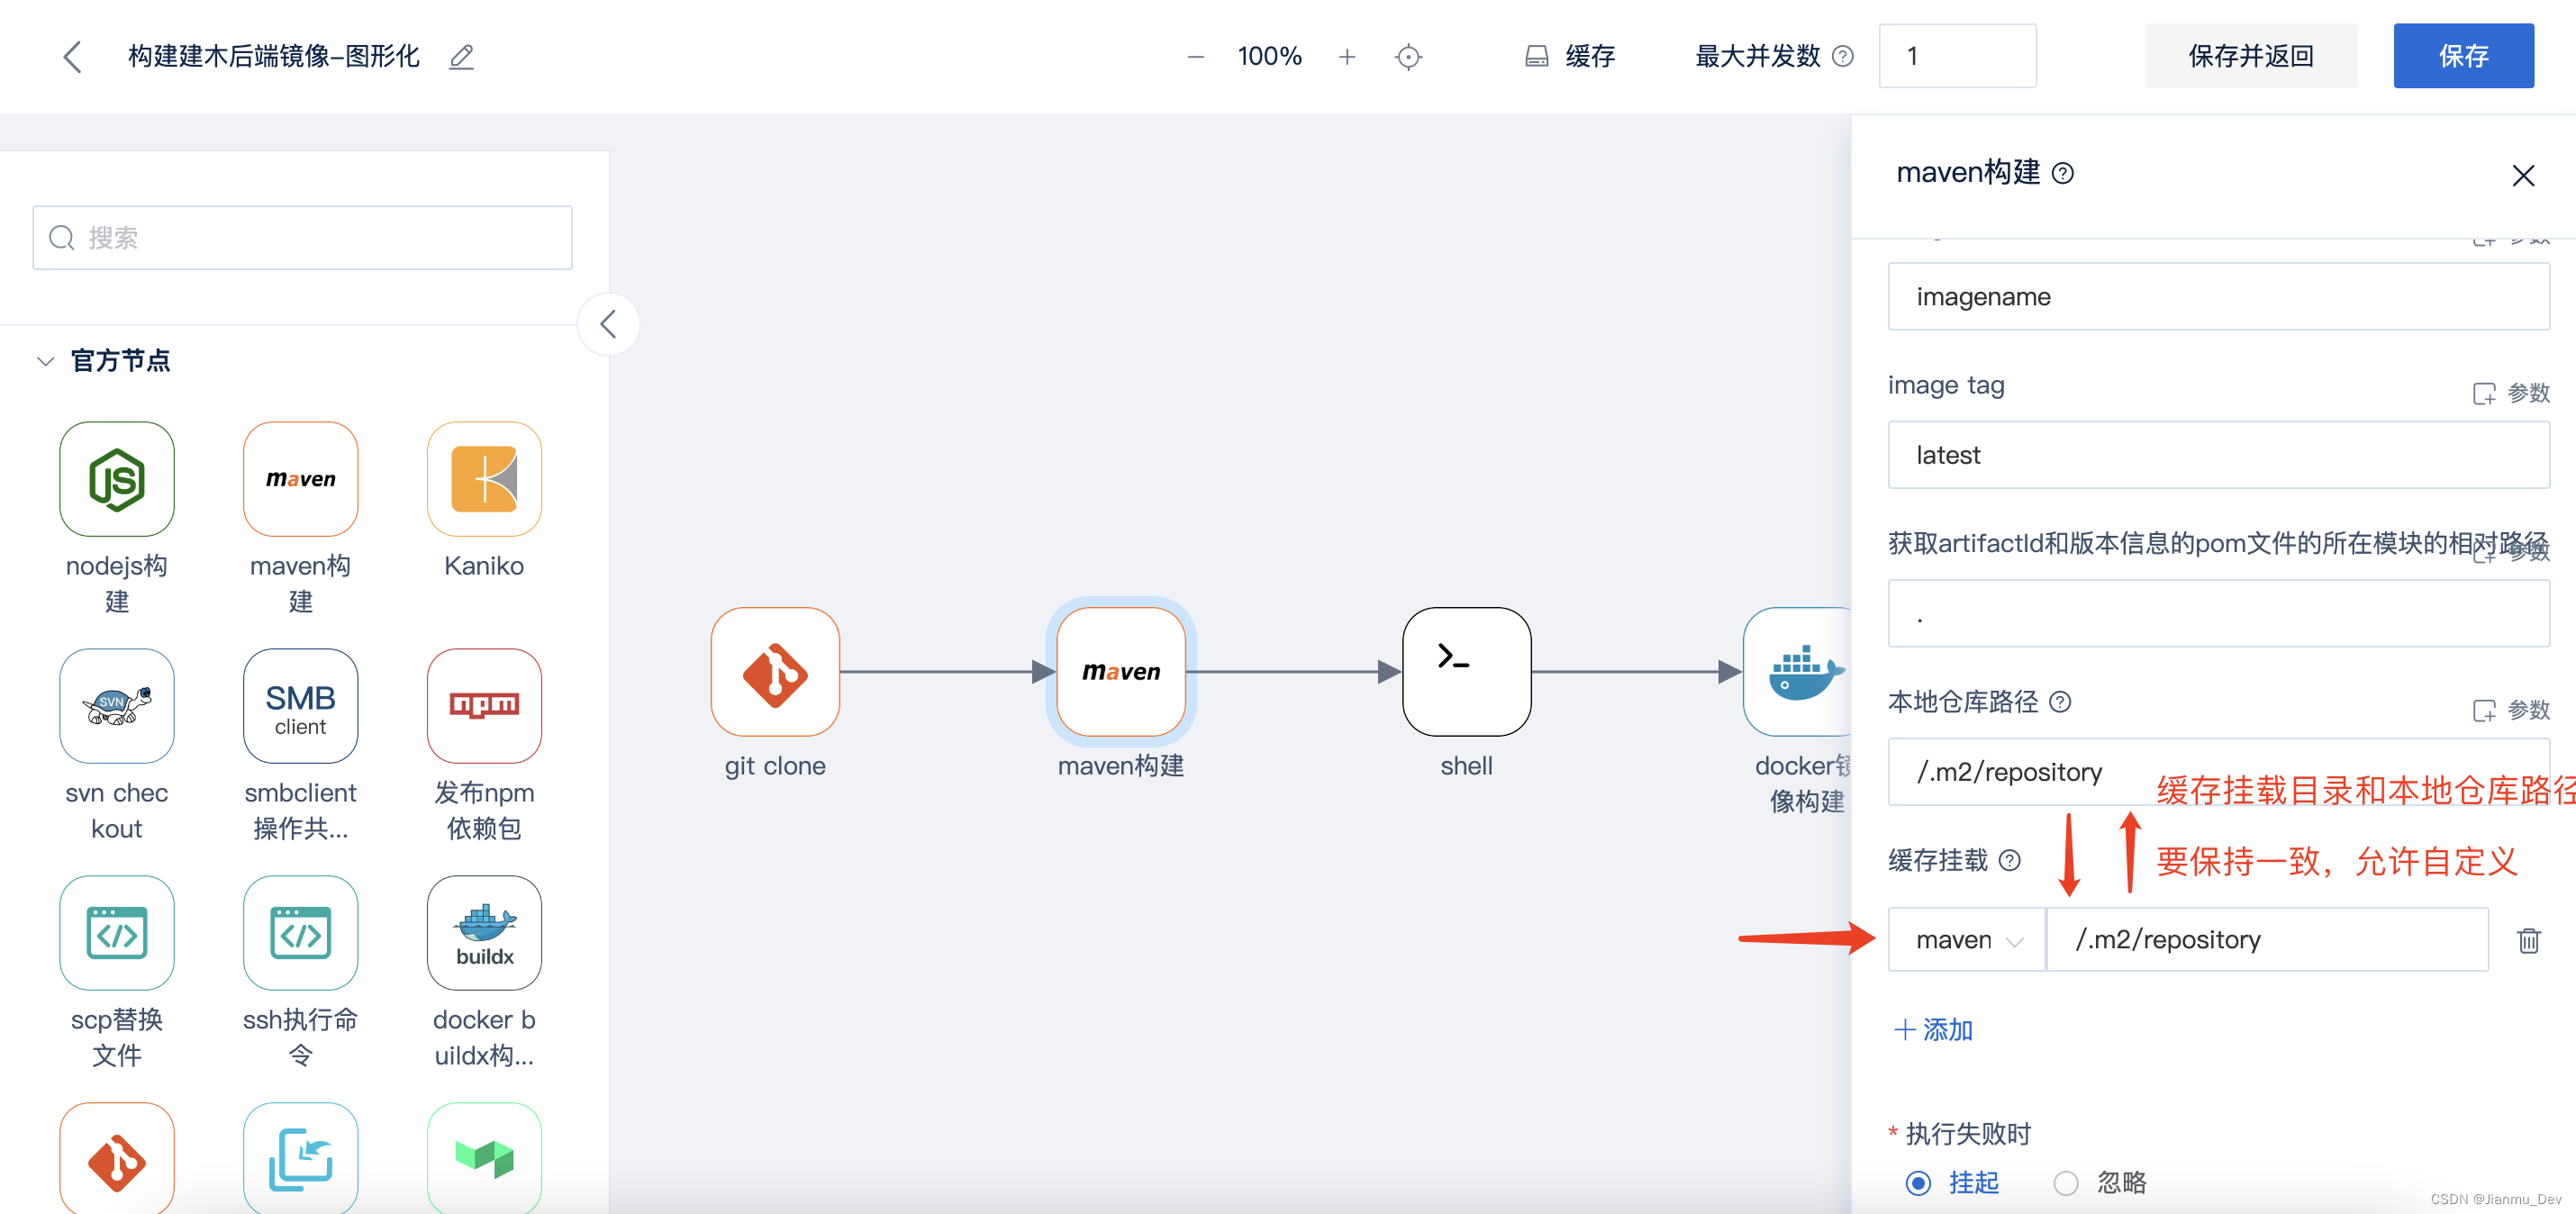Image resolution: width=2576 pixels, height=1214 pixels.
Task: Click the 本地仓库路径 input field
Action: (x=2218, y=771)
